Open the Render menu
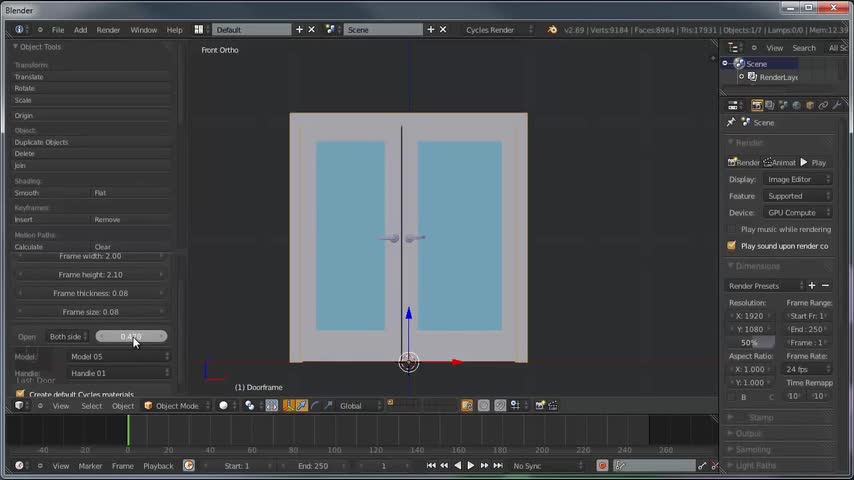854x480 pixels. tap(108, 30)
